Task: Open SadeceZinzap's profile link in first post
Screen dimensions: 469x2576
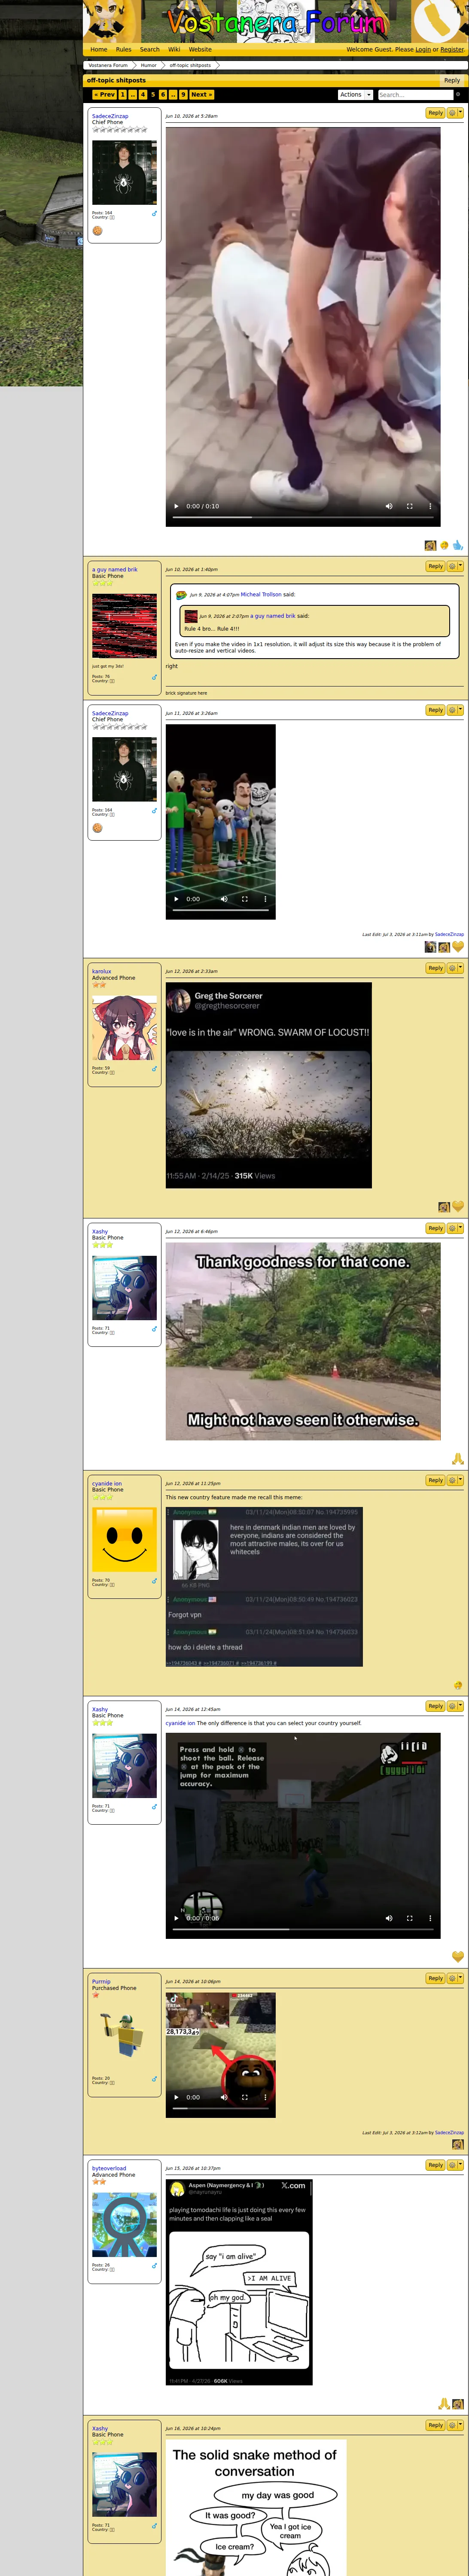Action: [x=110, y=116]
